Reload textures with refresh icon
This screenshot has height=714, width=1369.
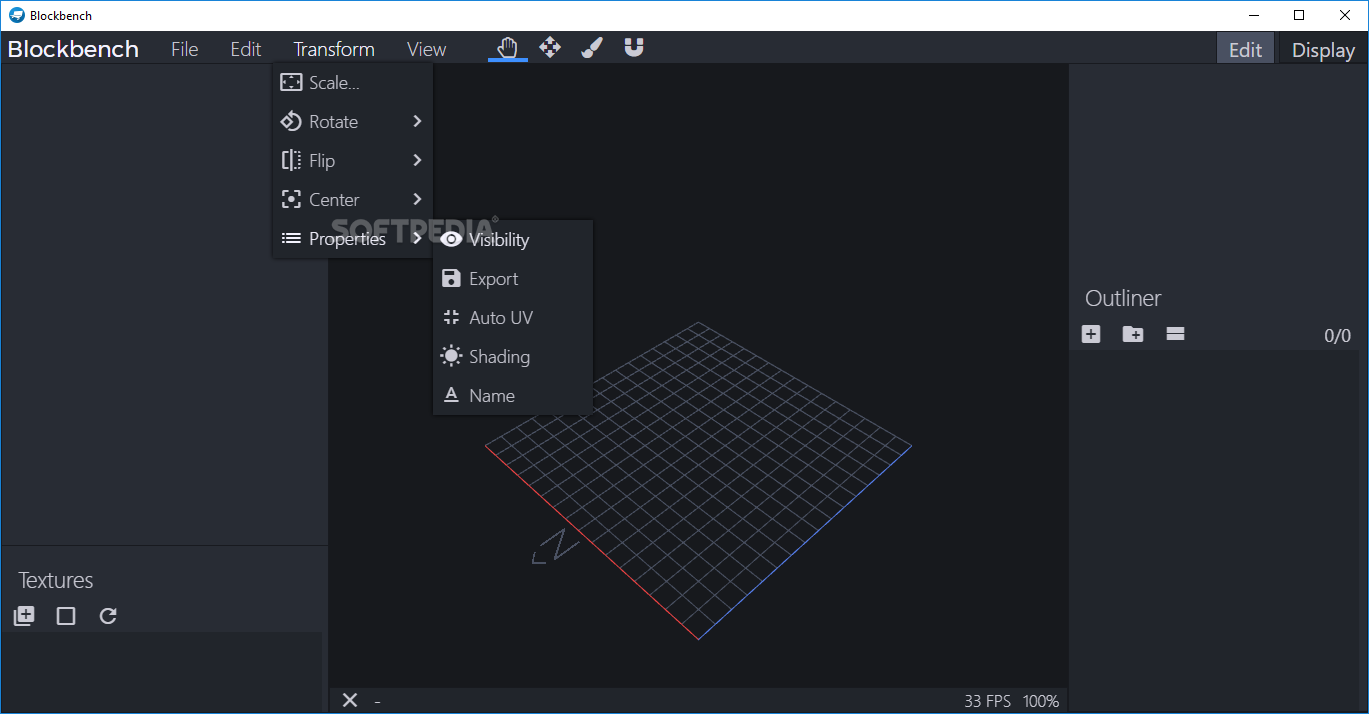(108, 616)
